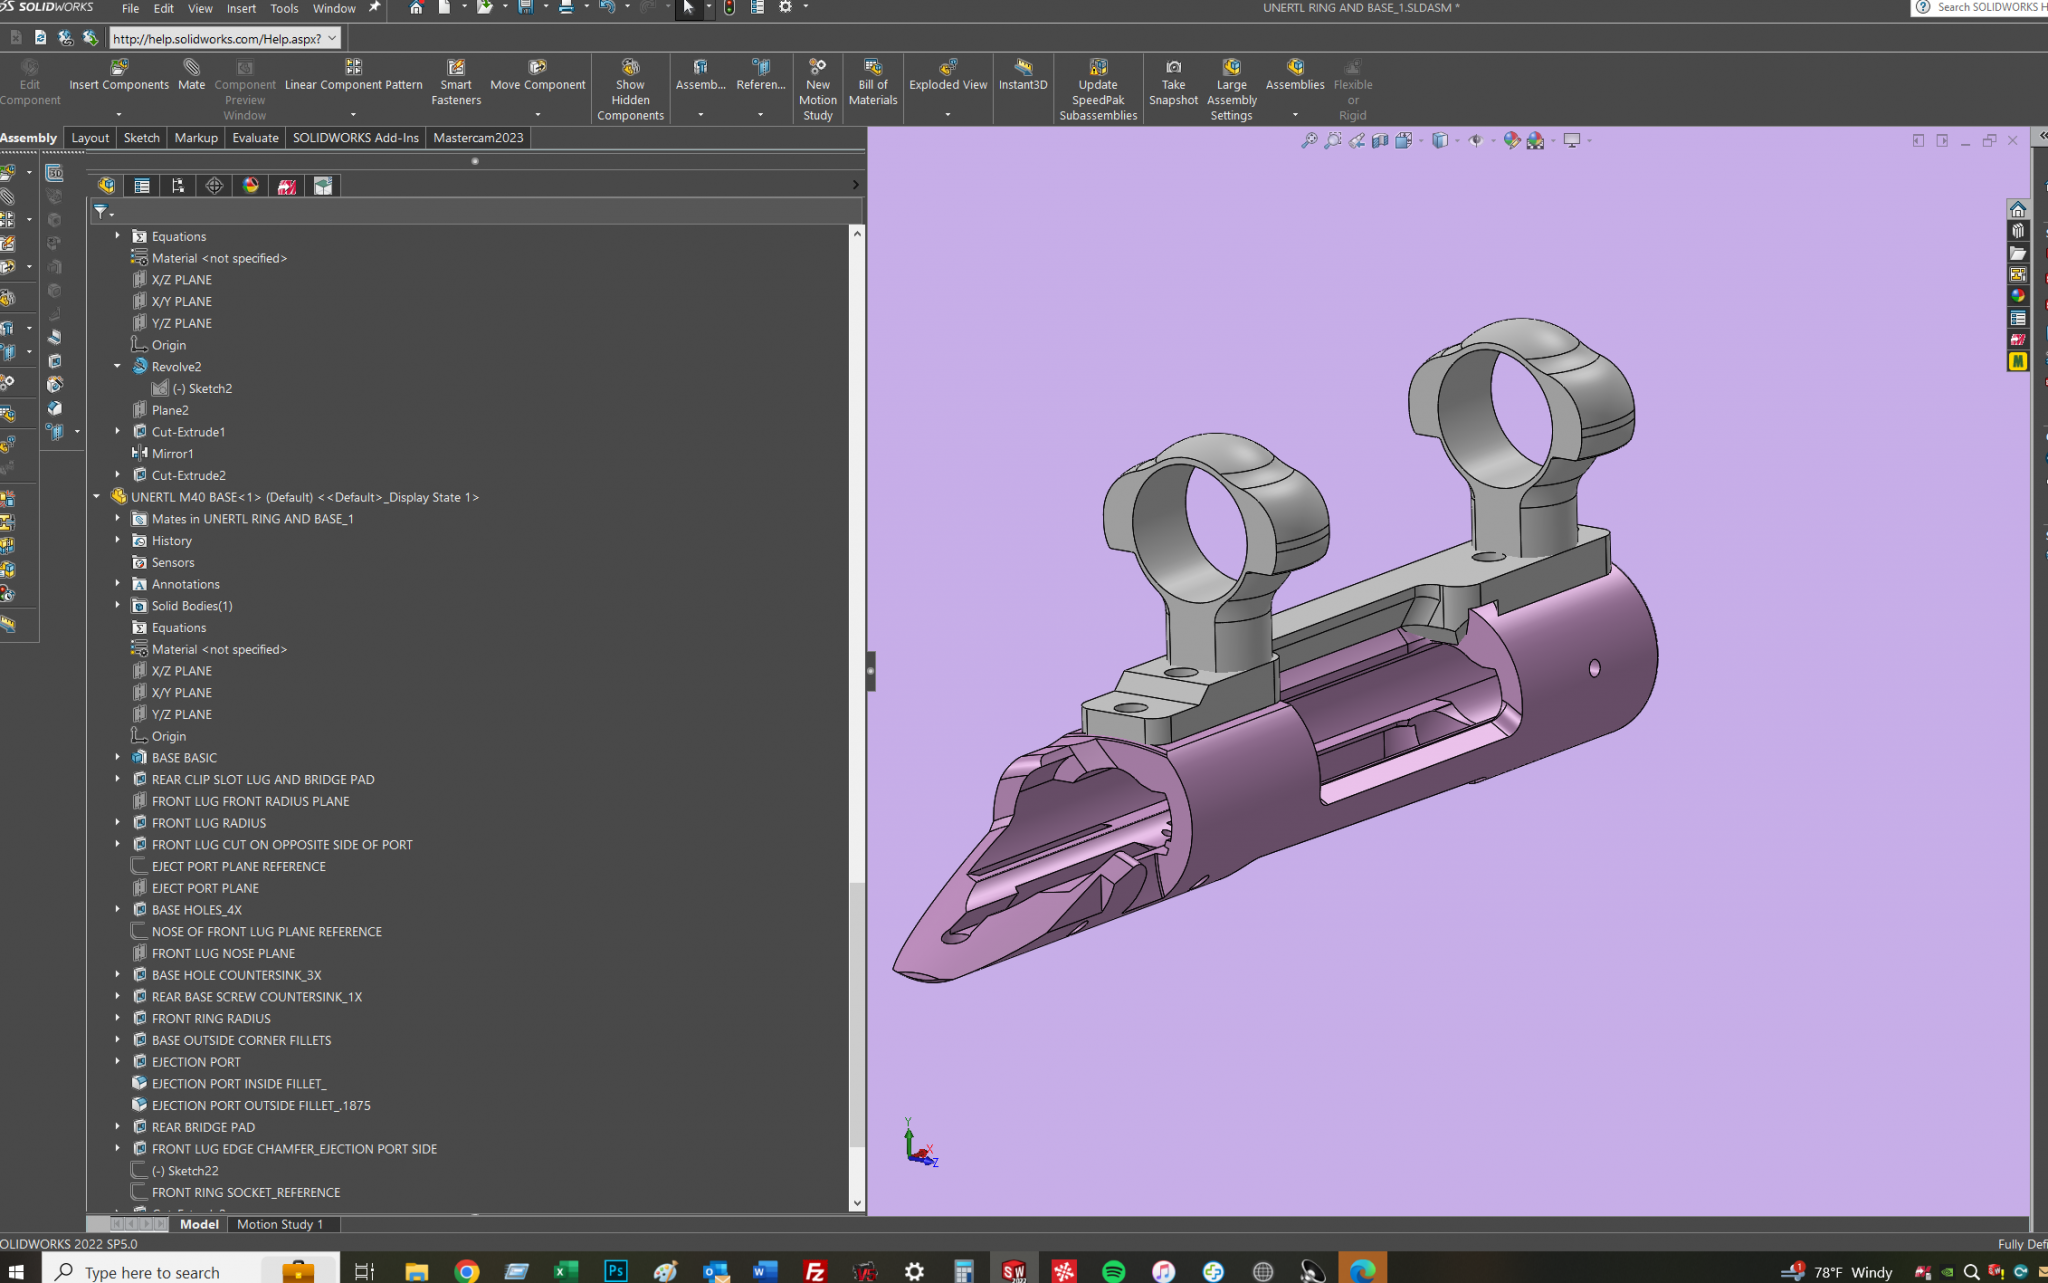Collapse the UNERTL M40 BASE component
This screenshot has width=2048, height=1283.
(x=97, y=497)
